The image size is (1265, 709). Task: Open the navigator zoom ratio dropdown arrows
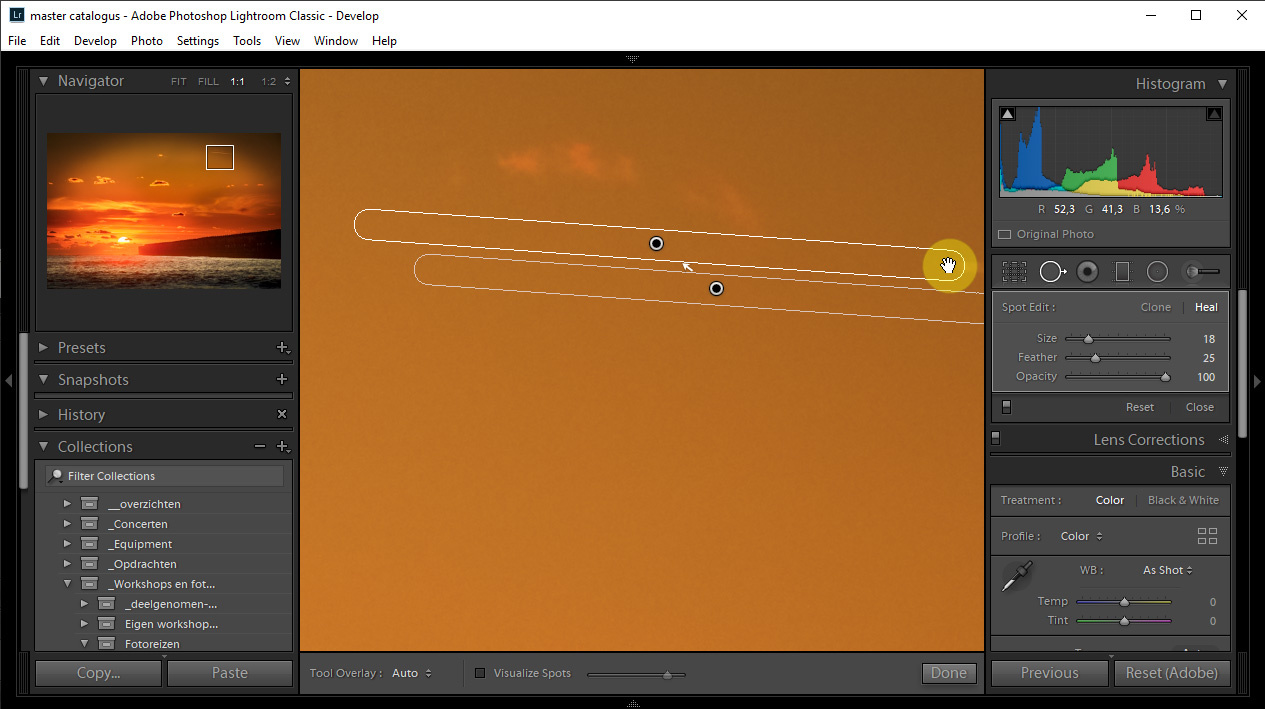(287, 81)
